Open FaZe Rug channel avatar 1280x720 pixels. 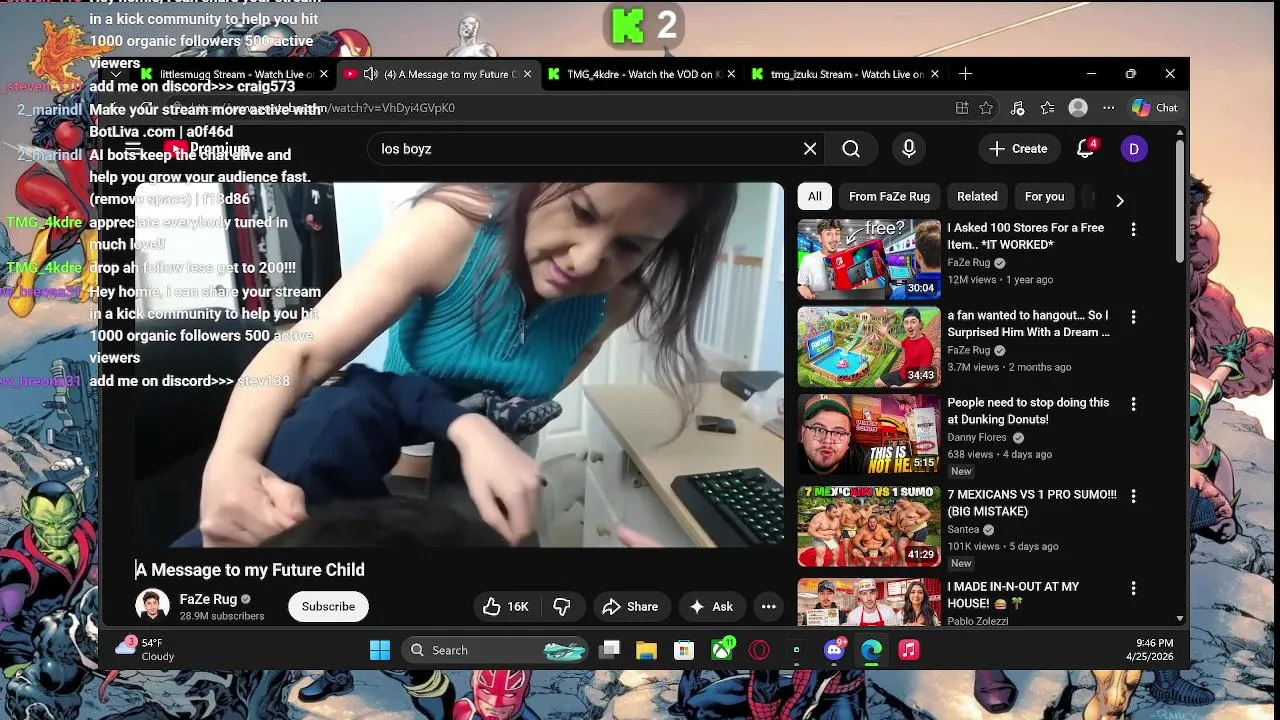pyautogui.click(x=152, y=606)
